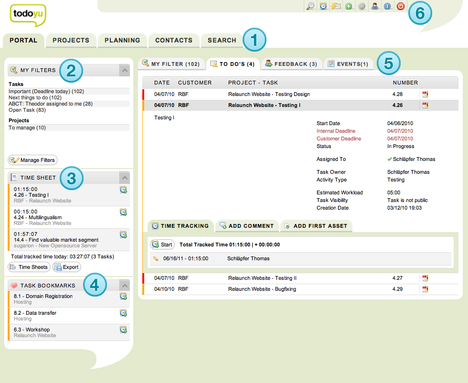This screenshot has height=383, width=468.
Task: Click the green plus create icon
Action: (349, 6)
